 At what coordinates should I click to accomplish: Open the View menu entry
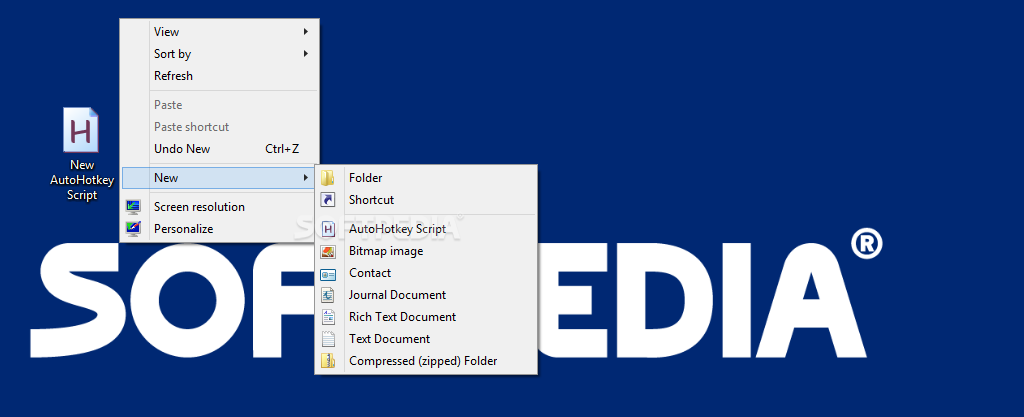tap(219, 31)
